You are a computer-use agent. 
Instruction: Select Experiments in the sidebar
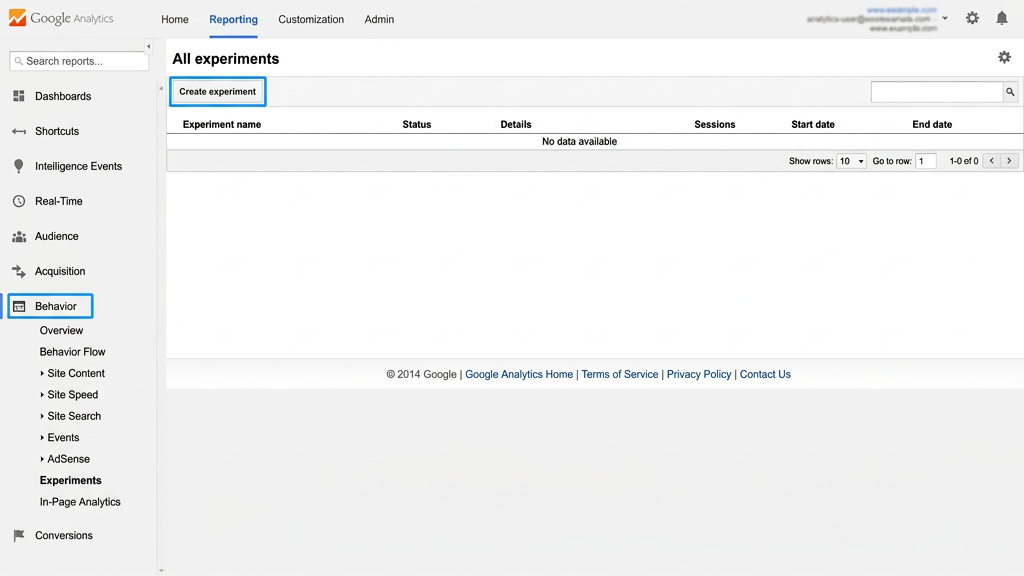pyautogui.click(x=71, y=481)
